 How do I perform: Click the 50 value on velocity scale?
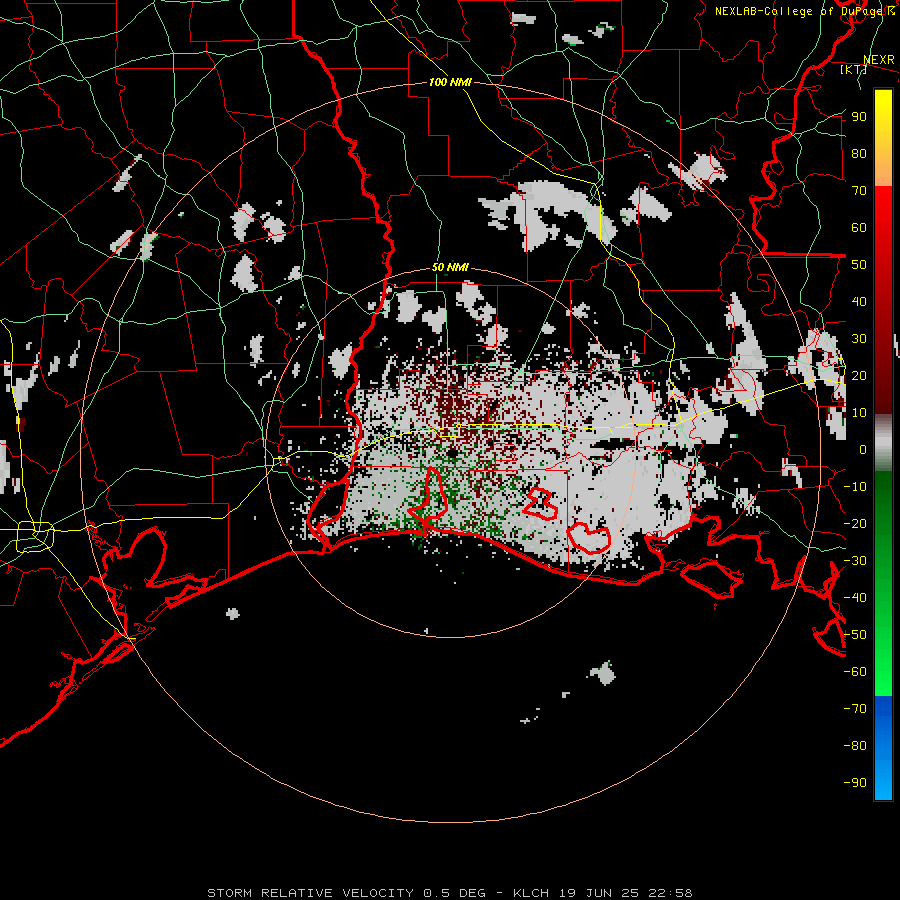click(859, 265)
